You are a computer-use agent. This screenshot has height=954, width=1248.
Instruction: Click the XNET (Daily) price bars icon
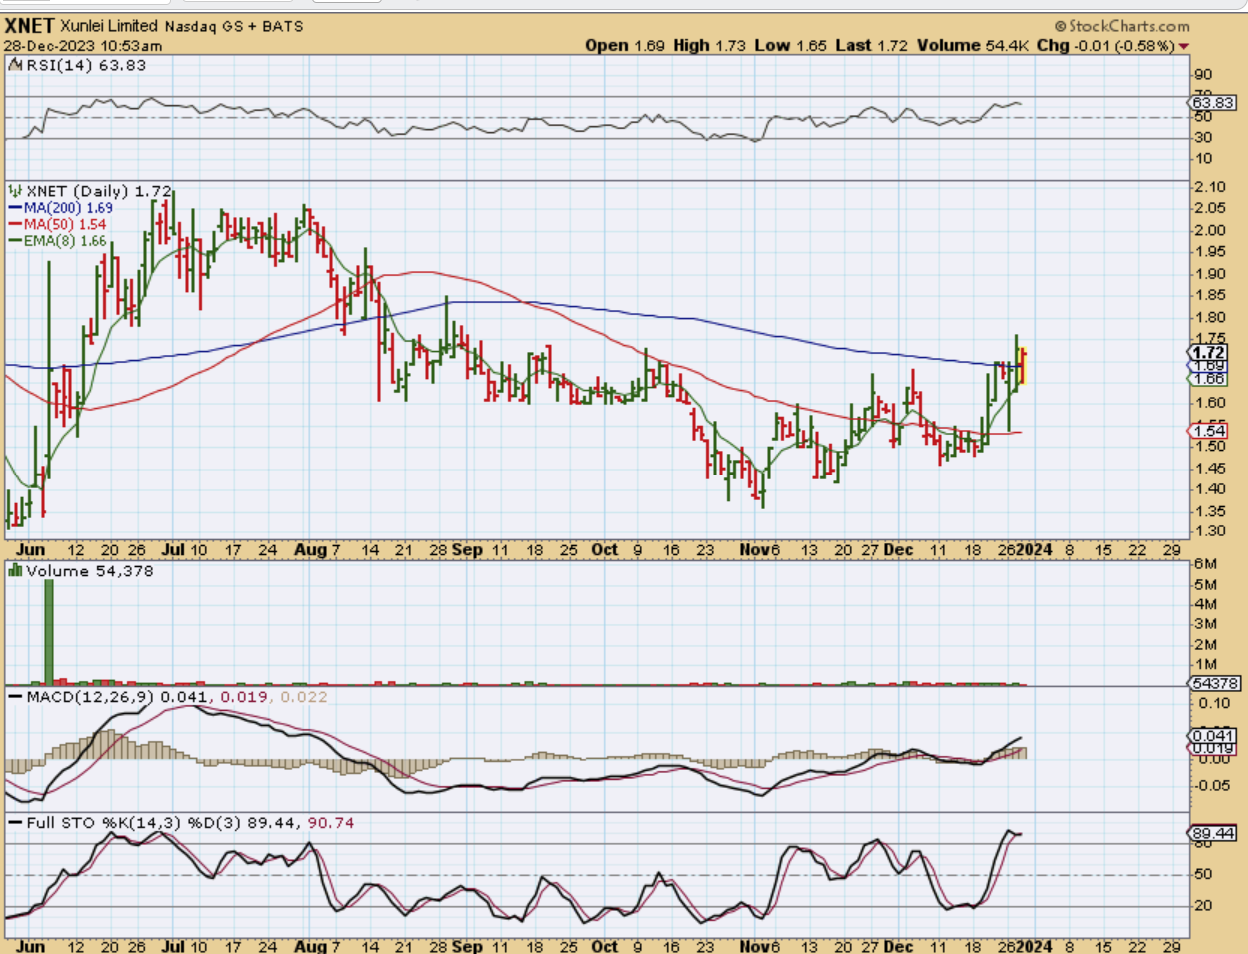coord(15,191)
